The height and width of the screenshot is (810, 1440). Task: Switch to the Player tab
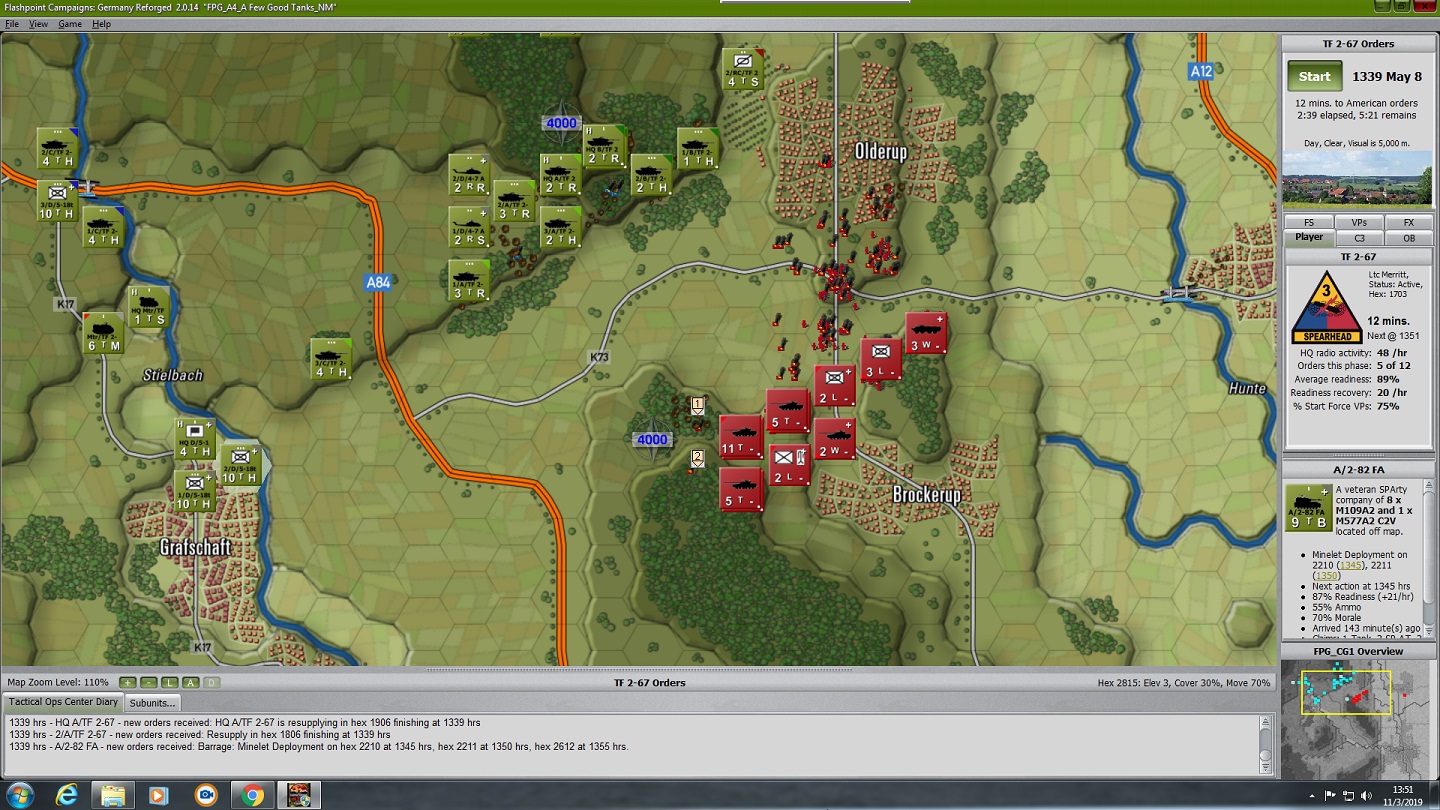[x=1309, y=238]
